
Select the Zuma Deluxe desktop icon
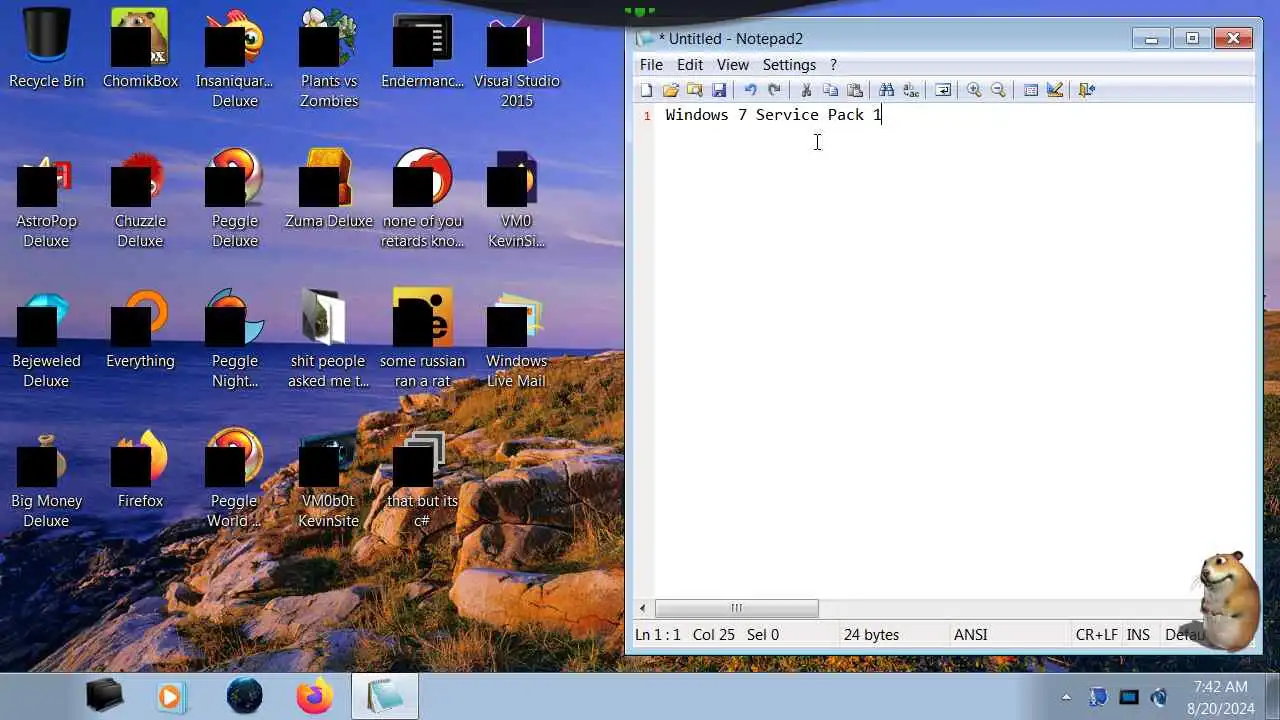click(x=329, y=190)
